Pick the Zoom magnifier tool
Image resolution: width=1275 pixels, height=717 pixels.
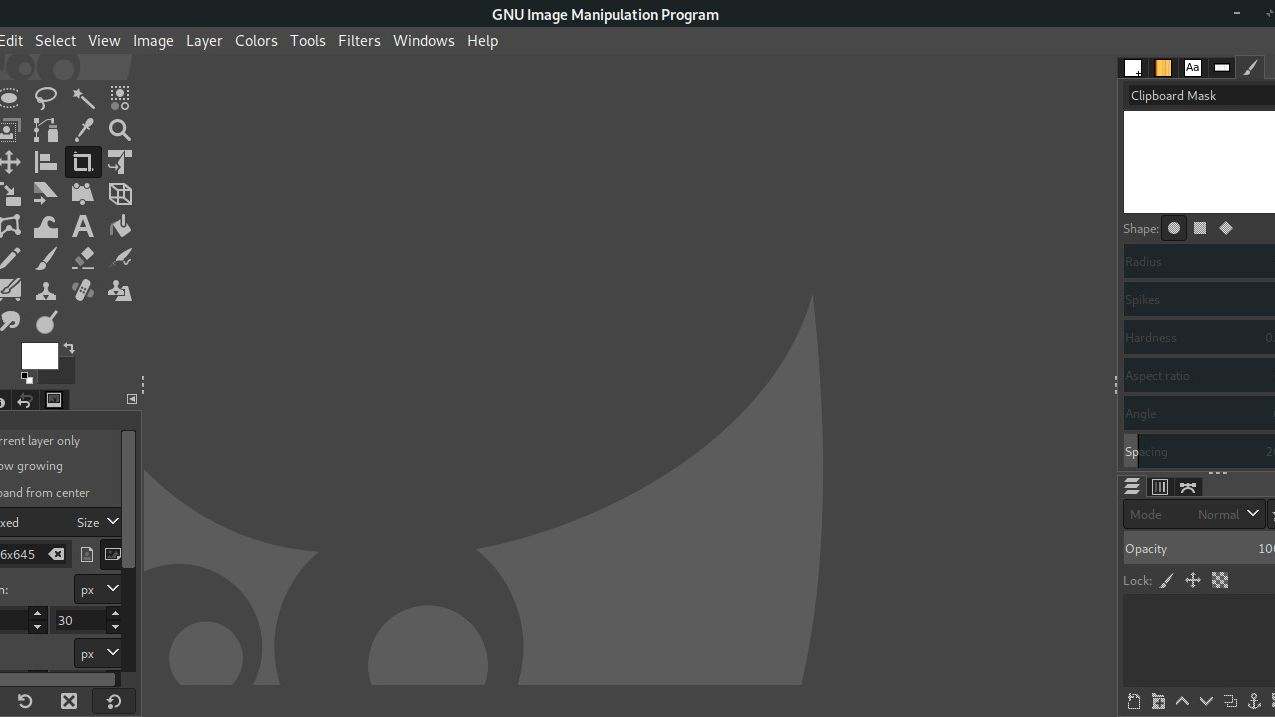pos(120,130)
